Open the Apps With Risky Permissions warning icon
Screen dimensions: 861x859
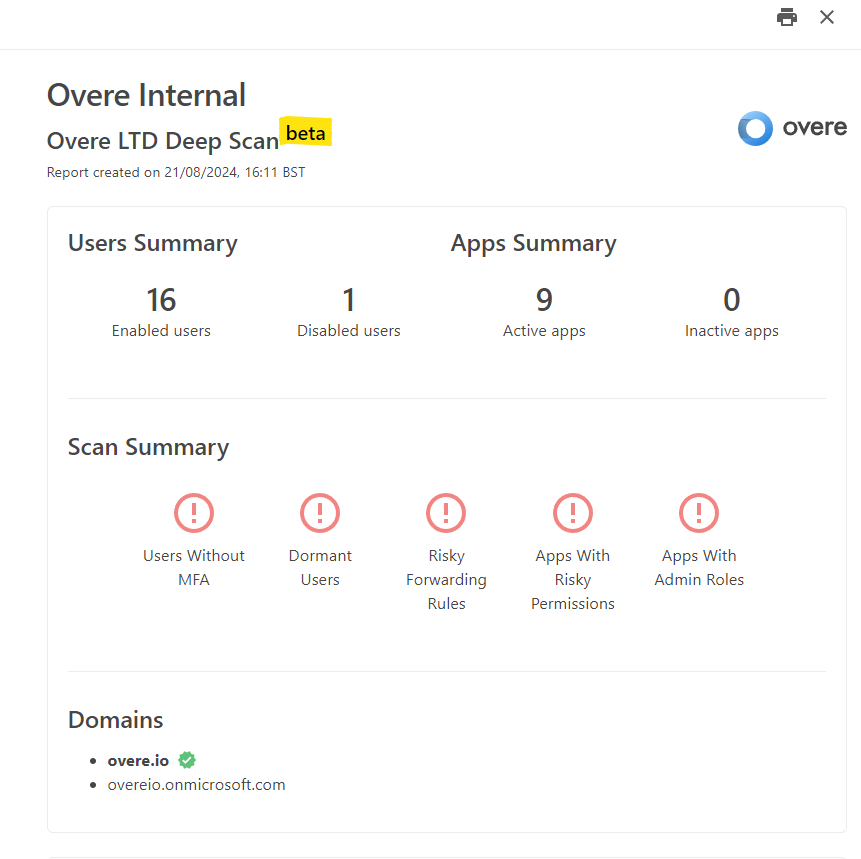click(x=573, y=513)
